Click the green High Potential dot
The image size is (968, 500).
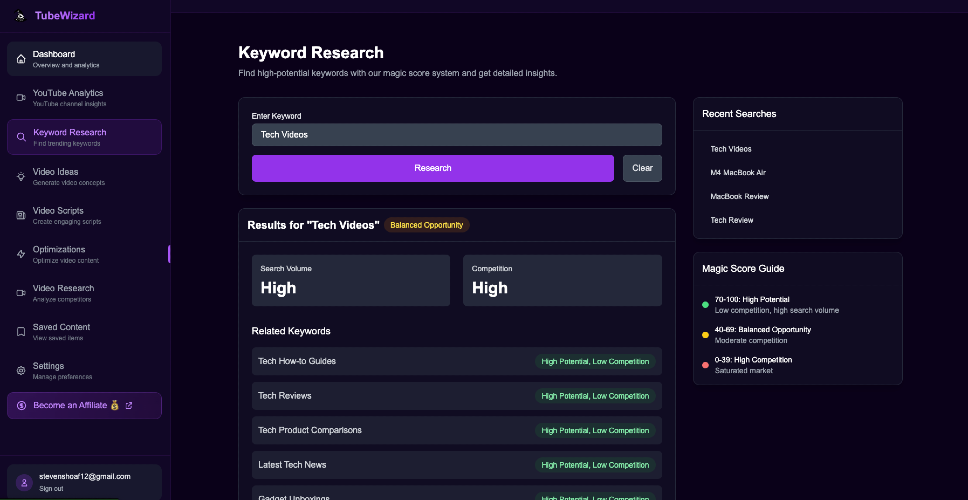click(x=705, y=304)
